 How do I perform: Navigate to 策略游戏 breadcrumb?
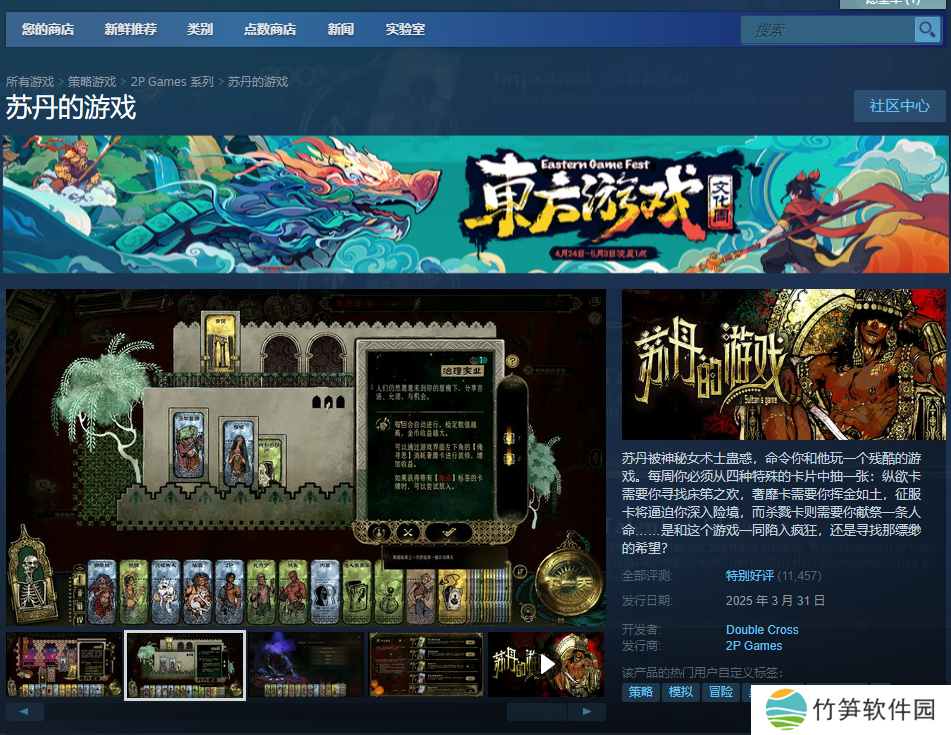click(92, 82)
